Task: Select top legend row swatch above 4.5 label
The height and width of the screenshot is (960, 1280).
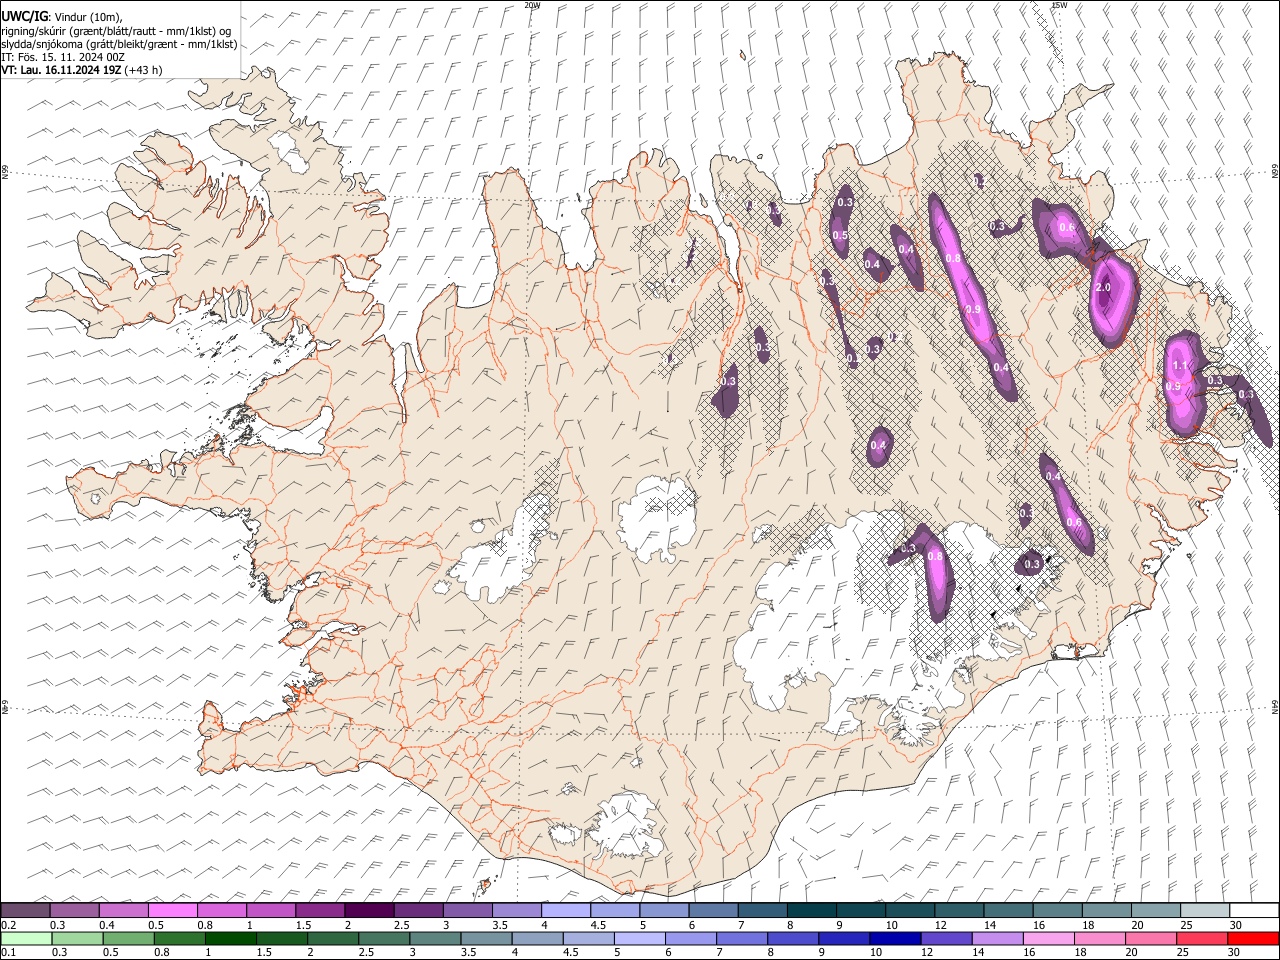Action: [x=615, y=910]
